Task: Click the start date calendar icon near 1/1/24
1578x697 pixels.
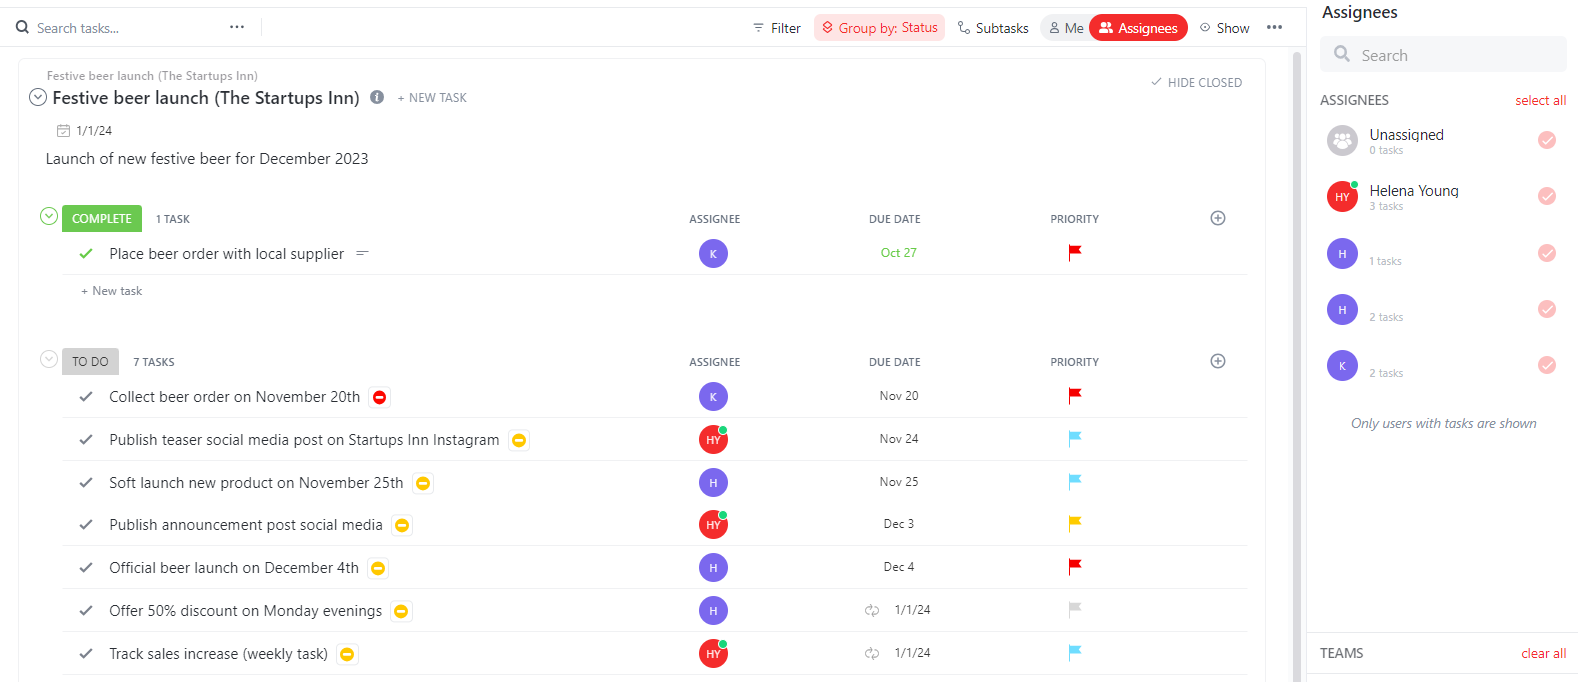Action: [x=63, y=131]
